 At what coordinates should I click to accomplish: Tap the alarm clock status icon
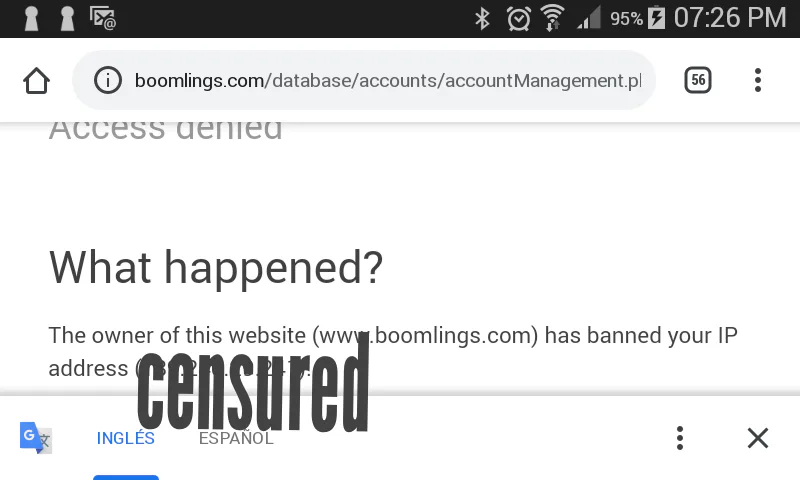(x=518, y=19)
